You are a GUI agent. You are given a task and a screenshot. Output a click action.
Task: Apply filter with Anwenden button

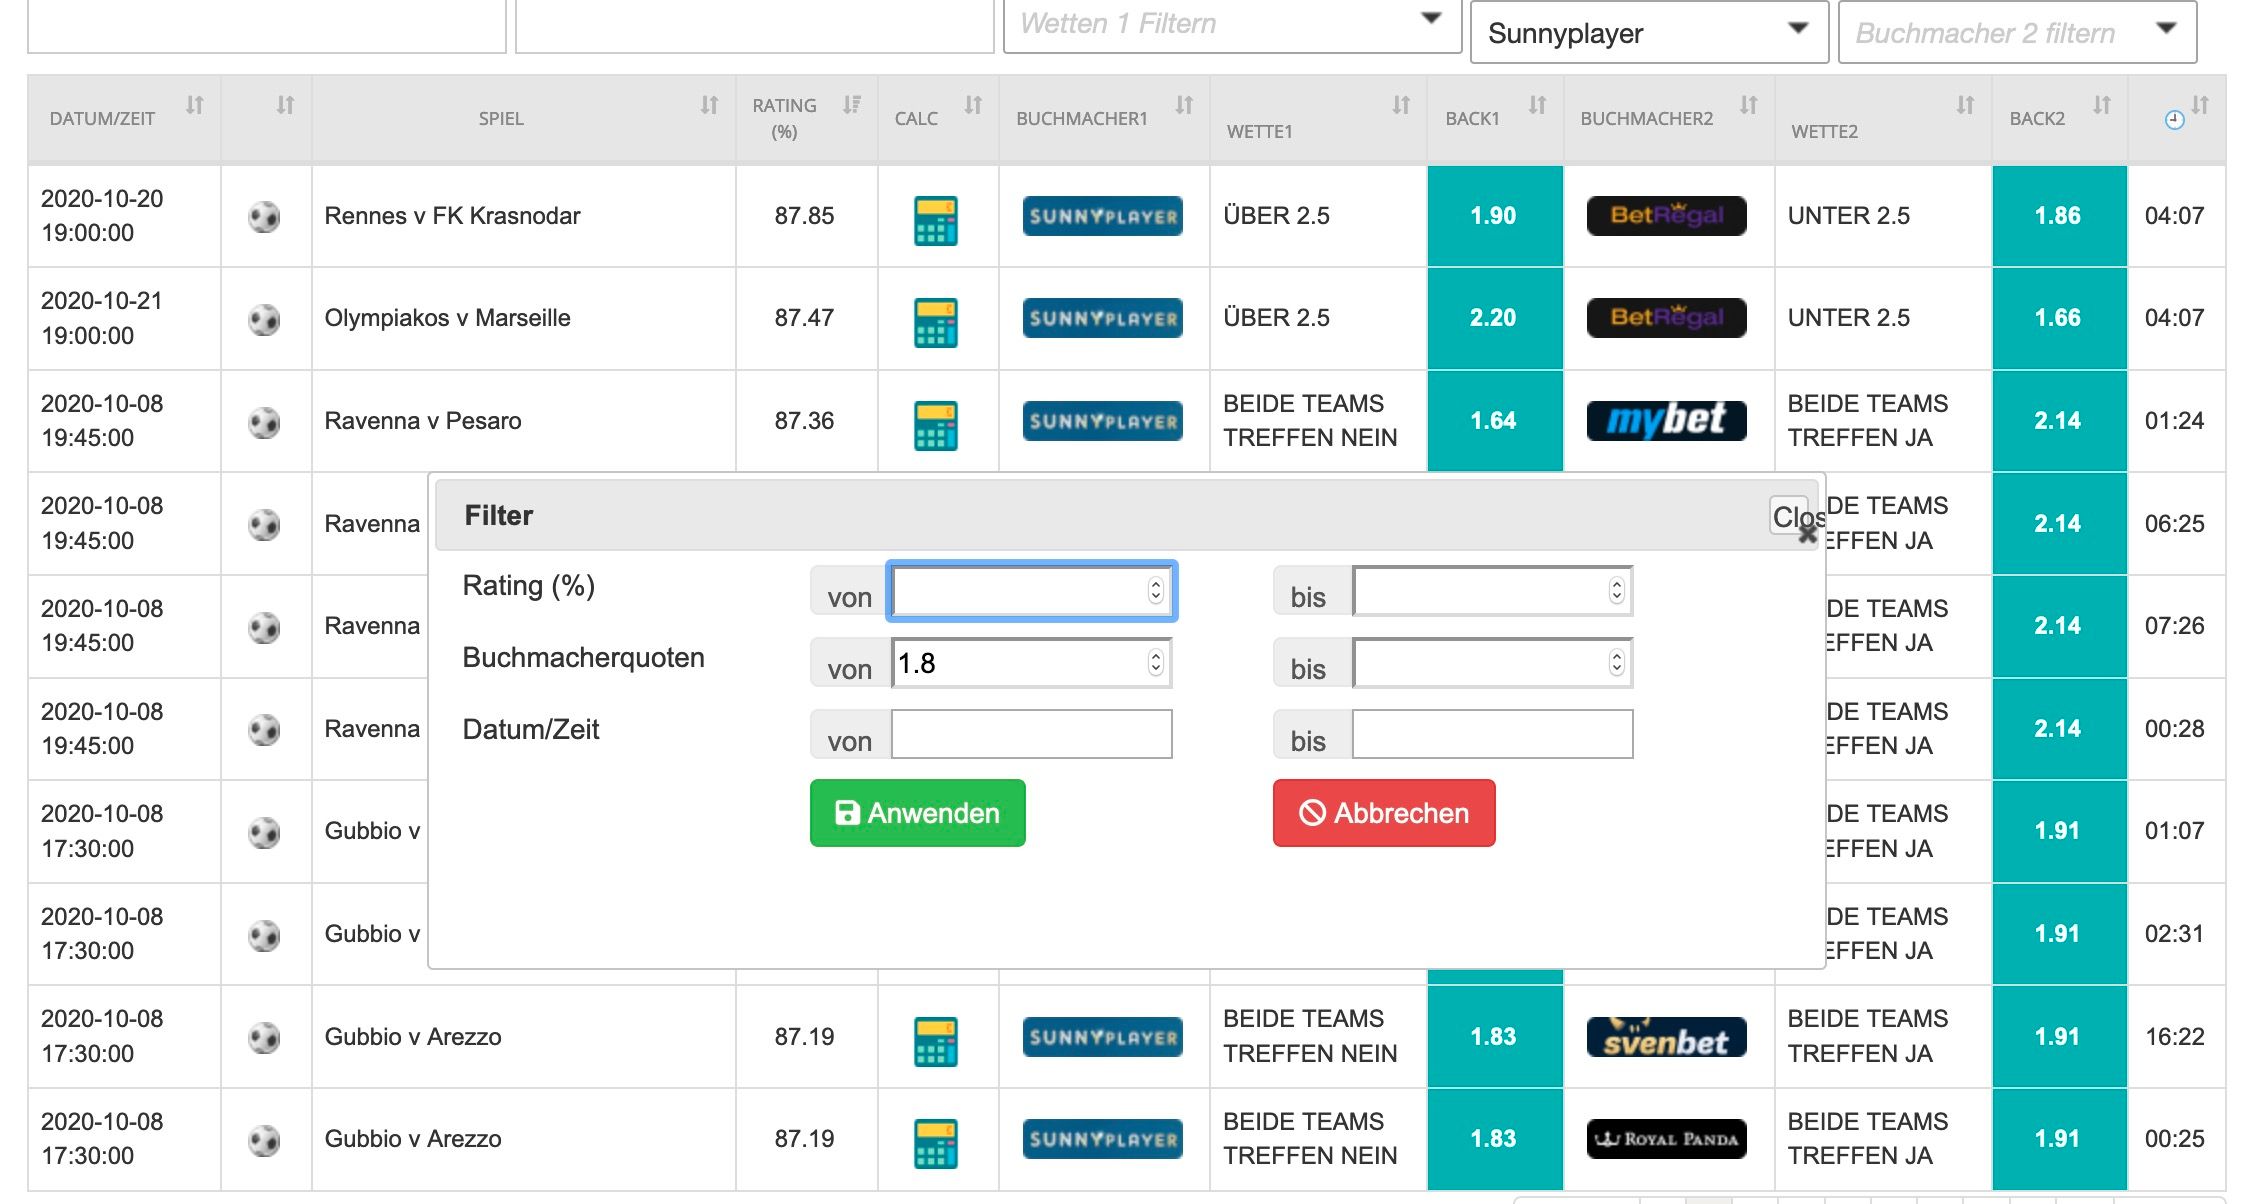pyautogui.click(x=918, y=813)
